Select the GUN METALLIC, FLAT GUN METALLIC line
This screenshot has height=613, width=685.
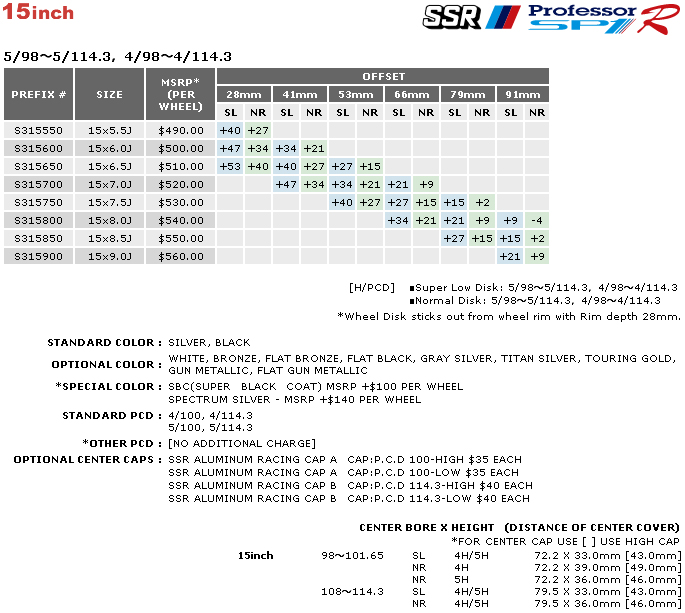pos(268,371)
